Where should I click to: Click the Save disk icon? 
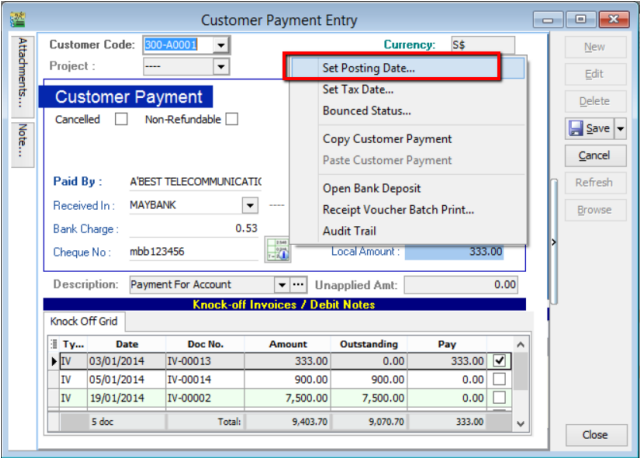point(577,129)
